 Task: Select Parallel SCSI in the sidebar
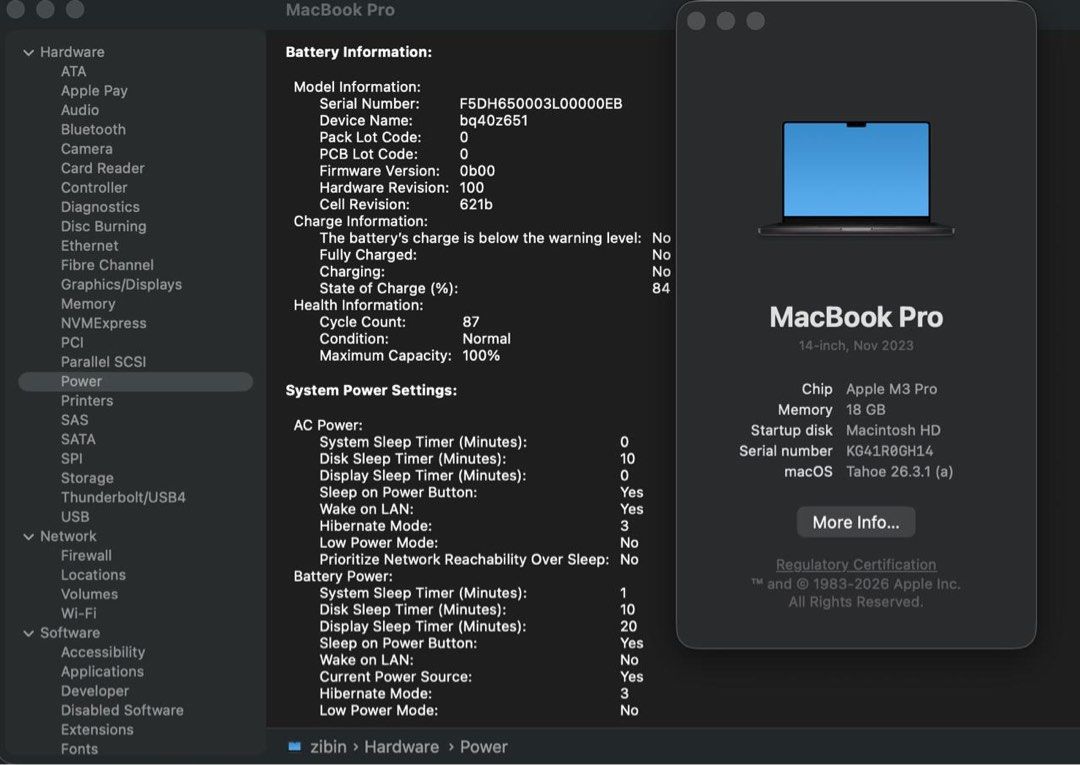click(103, 361)
